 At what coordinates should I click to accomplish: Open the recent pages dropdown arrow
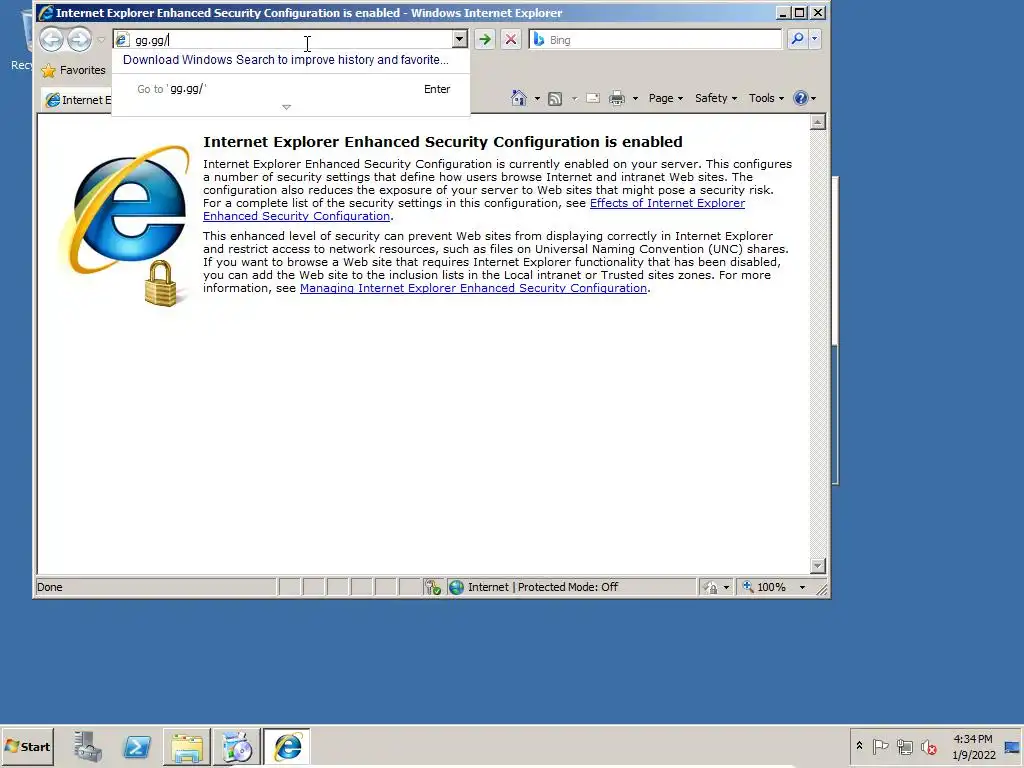(x=101, y=40)
